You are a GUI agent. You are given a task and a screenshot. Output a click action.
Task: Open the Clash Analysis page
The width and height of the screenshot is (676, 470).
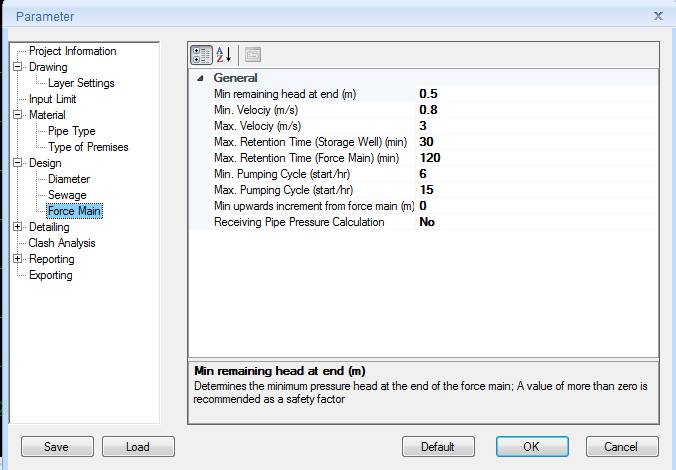pos(62,243)
